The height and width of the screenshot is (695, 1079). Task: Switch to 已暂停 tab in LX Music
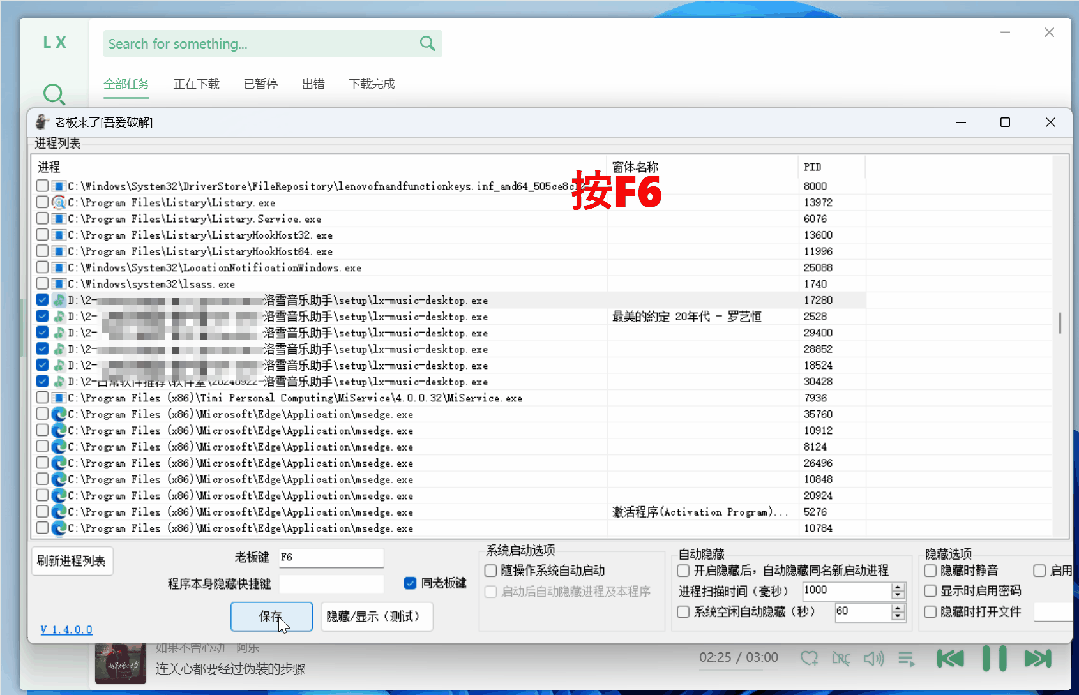[261, 84]
